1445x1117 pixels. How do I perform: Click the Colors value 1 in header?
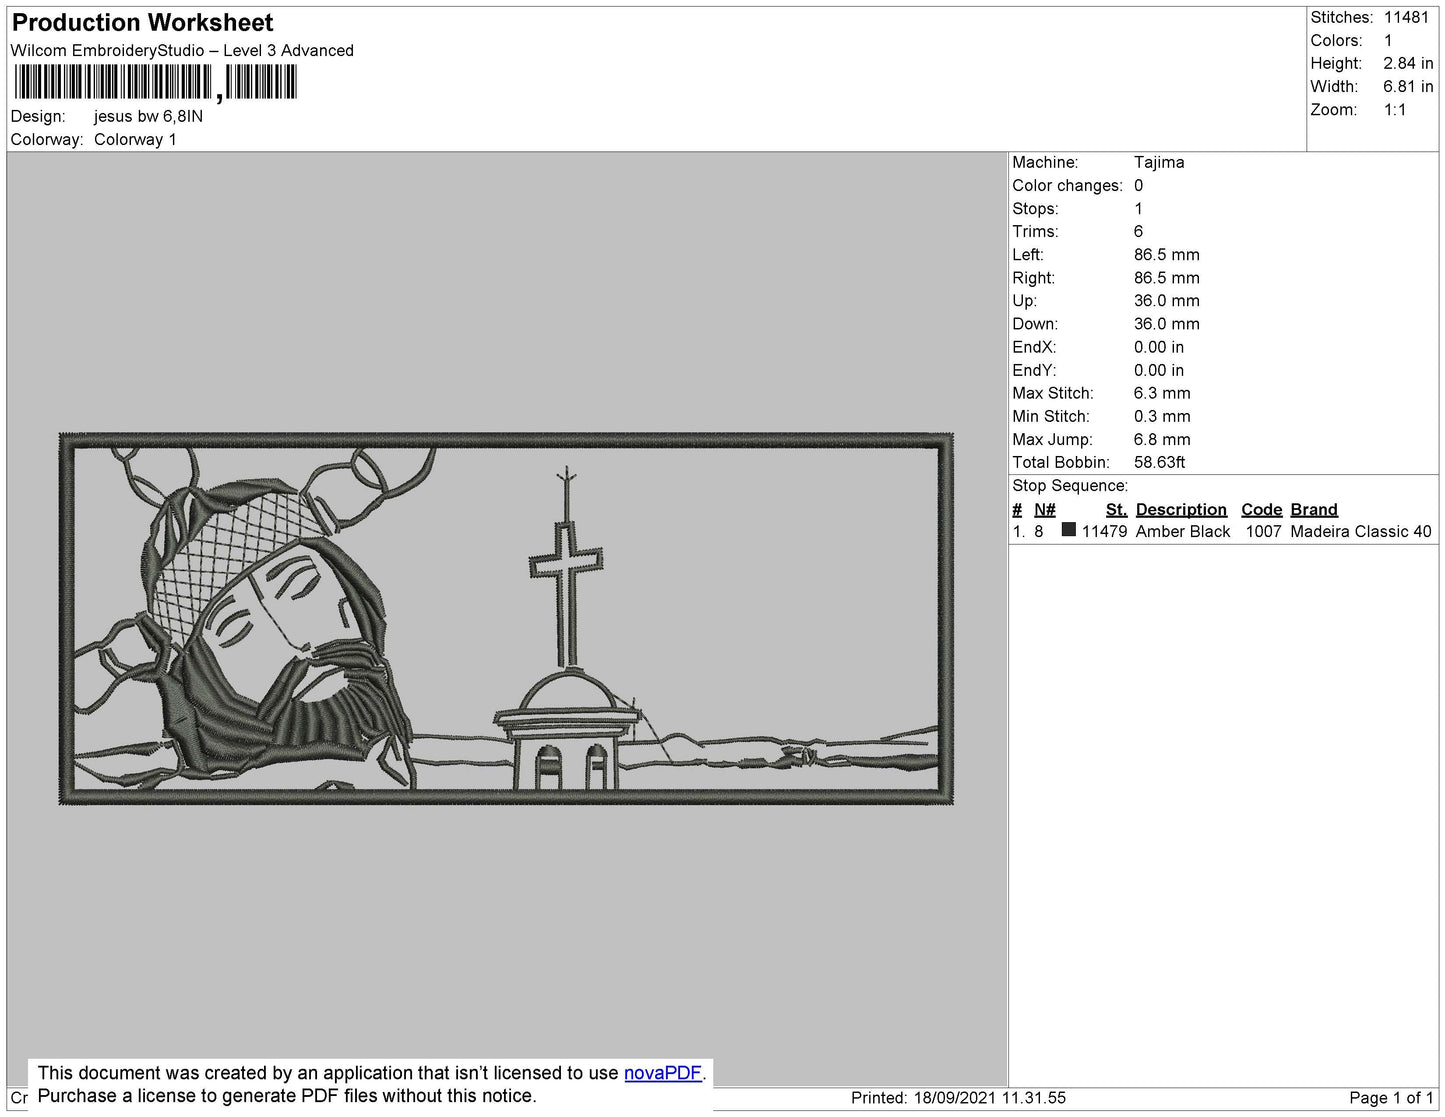[1388, 40]
